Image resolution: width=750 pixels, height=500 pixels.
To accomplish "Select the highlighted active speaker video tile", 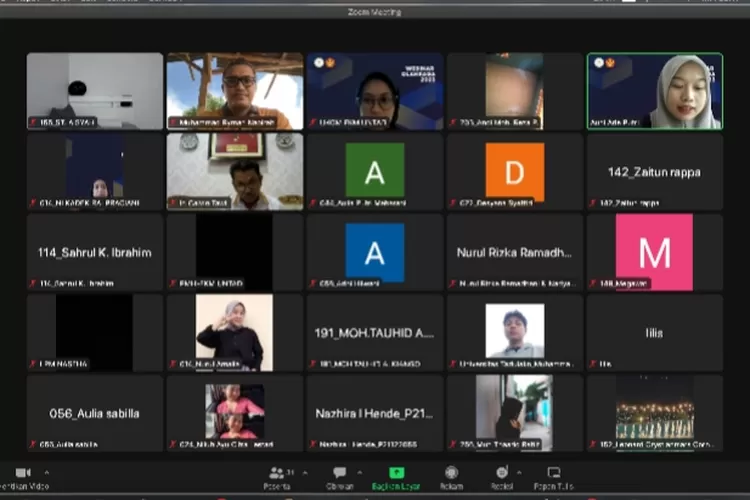I will click(x=655, y=91).
